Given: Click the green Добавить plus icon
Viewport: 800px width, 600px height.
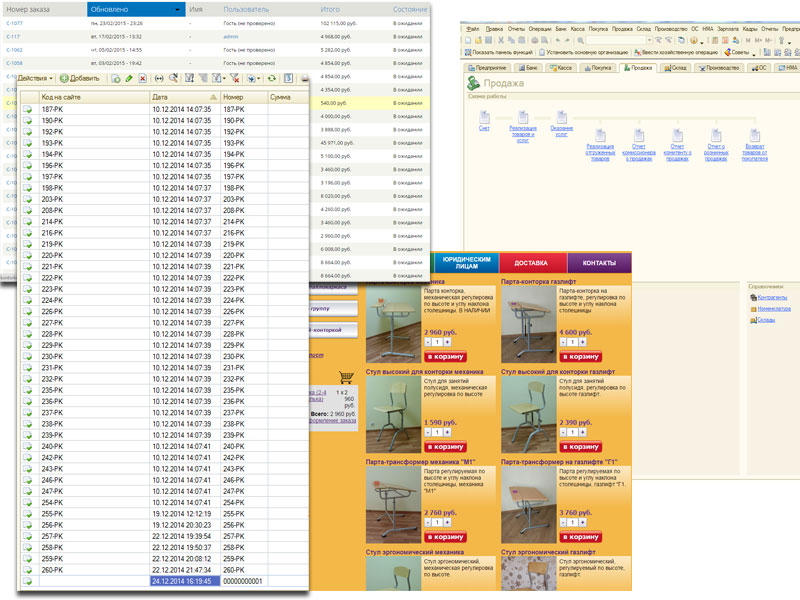Looking at the screenshot, I should 64,78.
